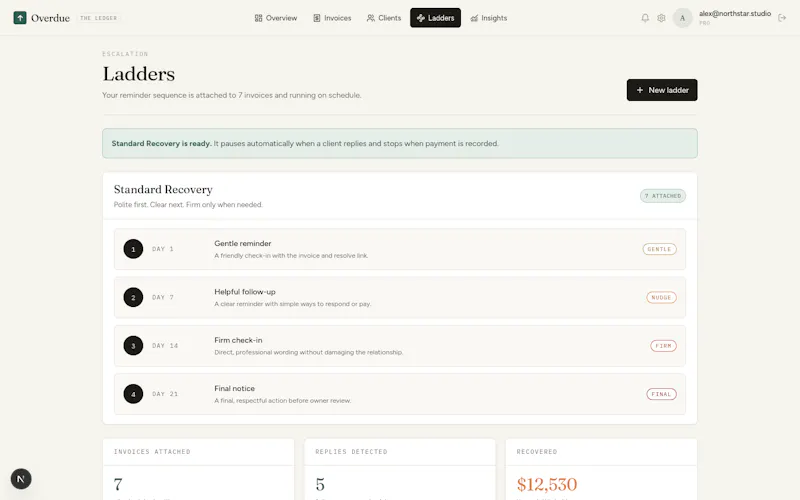Image resolution: width=800 pixels, height=500 pixels.
Task: Click the DAY 1 label
Action: 163,249
